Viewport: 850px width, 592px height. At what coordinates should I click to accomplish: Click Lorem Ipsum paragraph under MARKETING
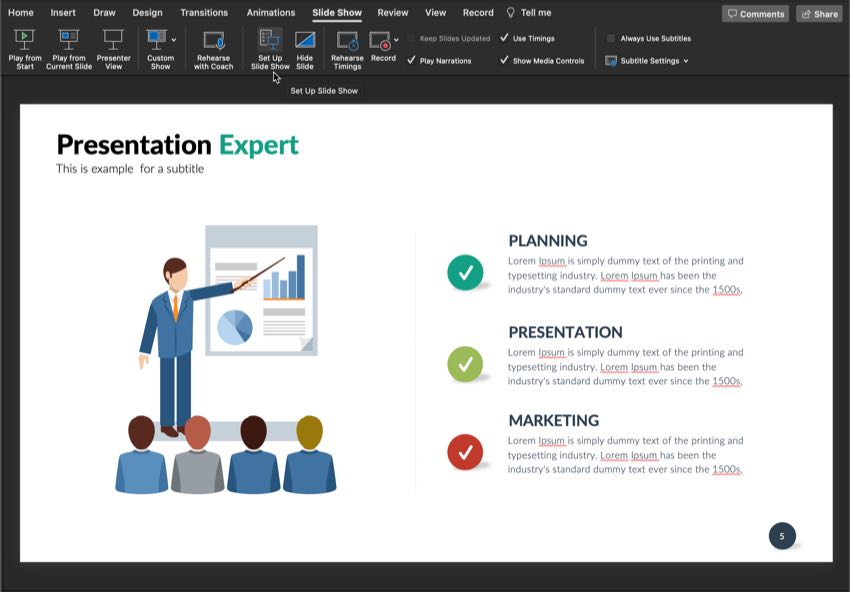(626, 455)
